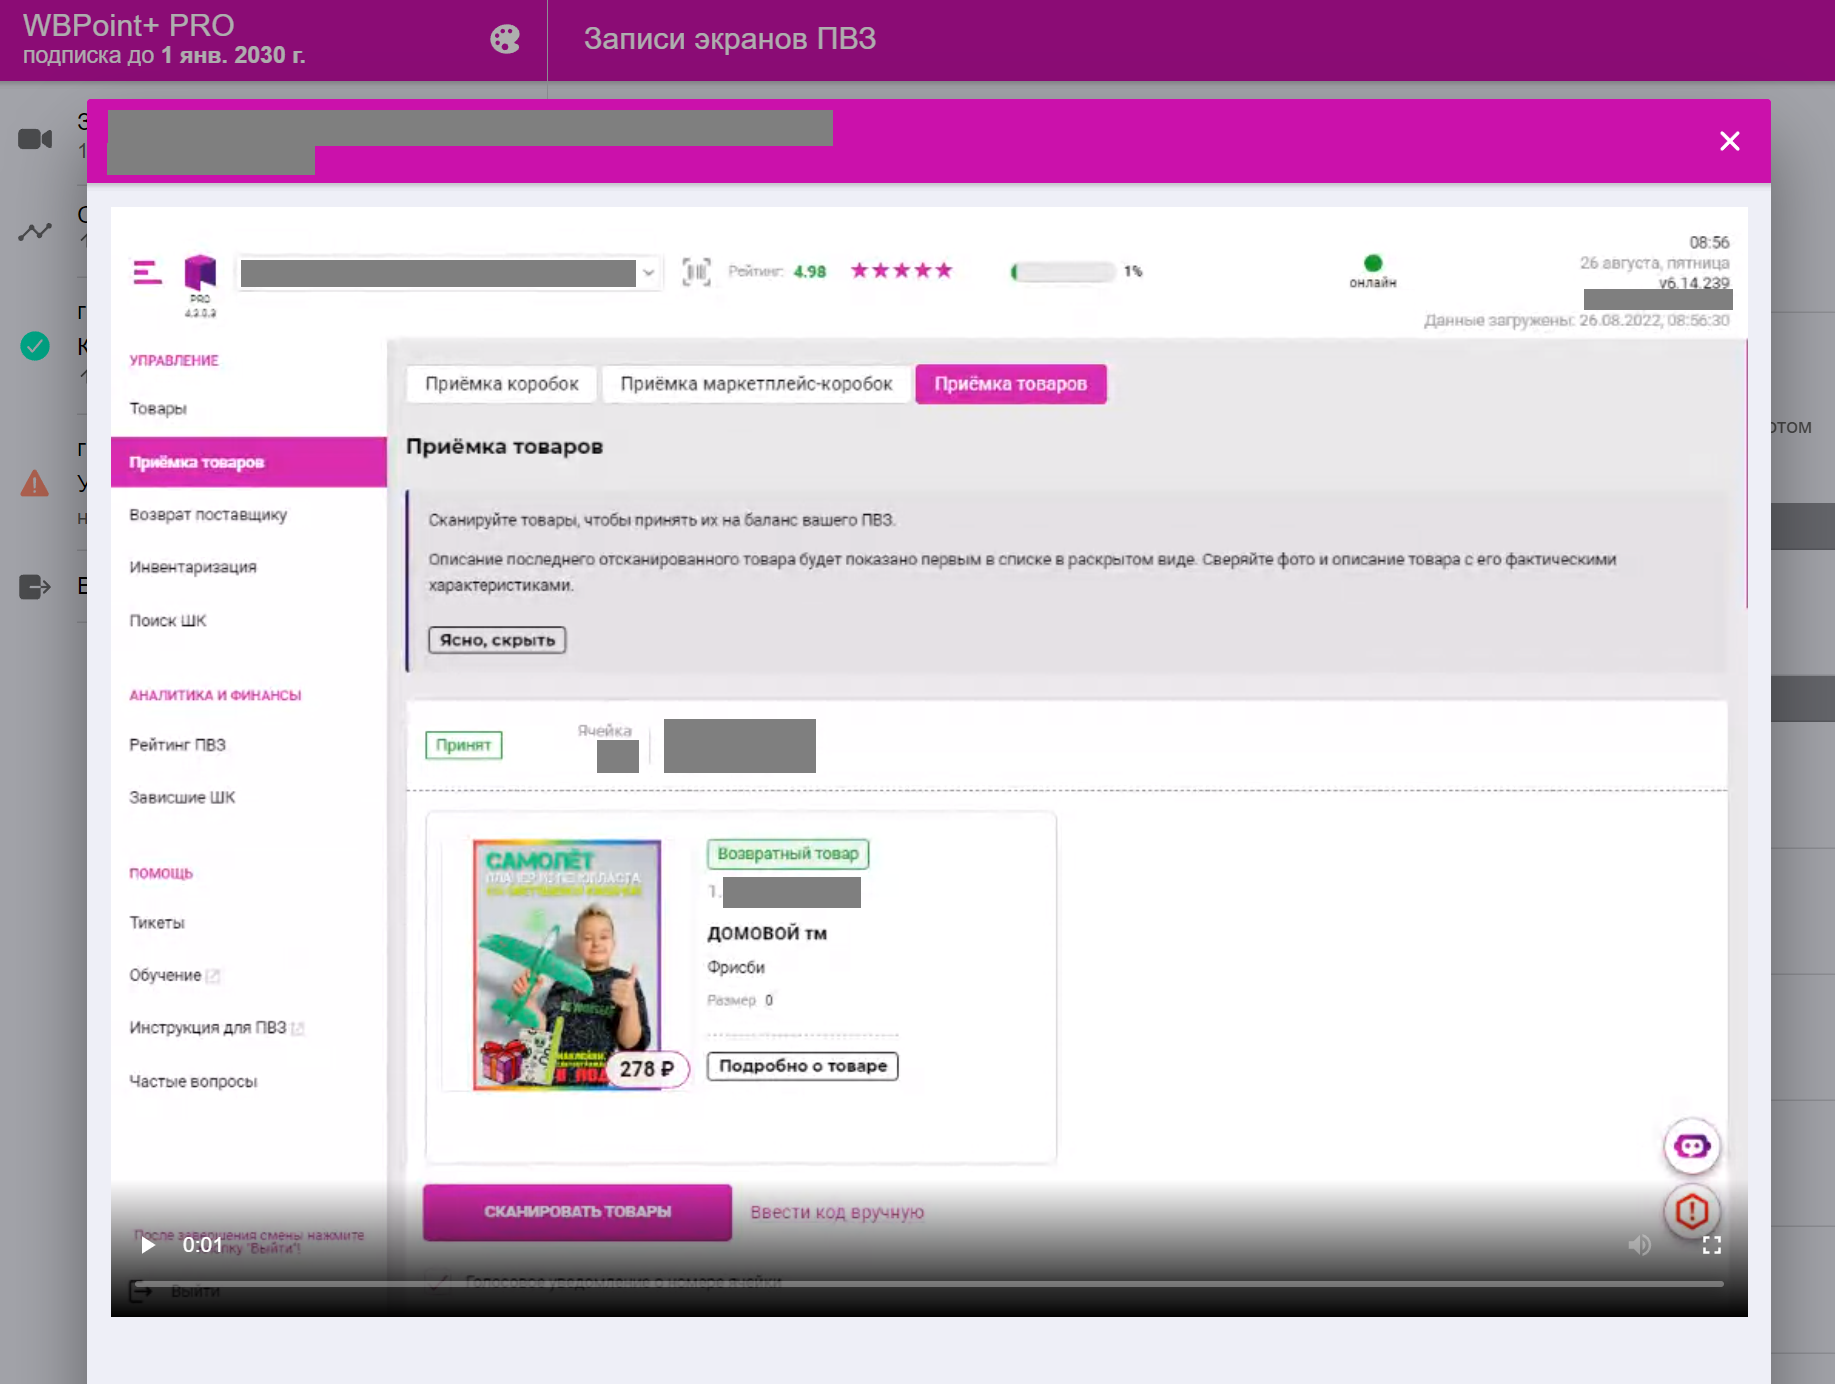Viewport: 1835px width, 1384px height.
Task: Click the 08:56 clock time
Action: (x=1709, y=243)
